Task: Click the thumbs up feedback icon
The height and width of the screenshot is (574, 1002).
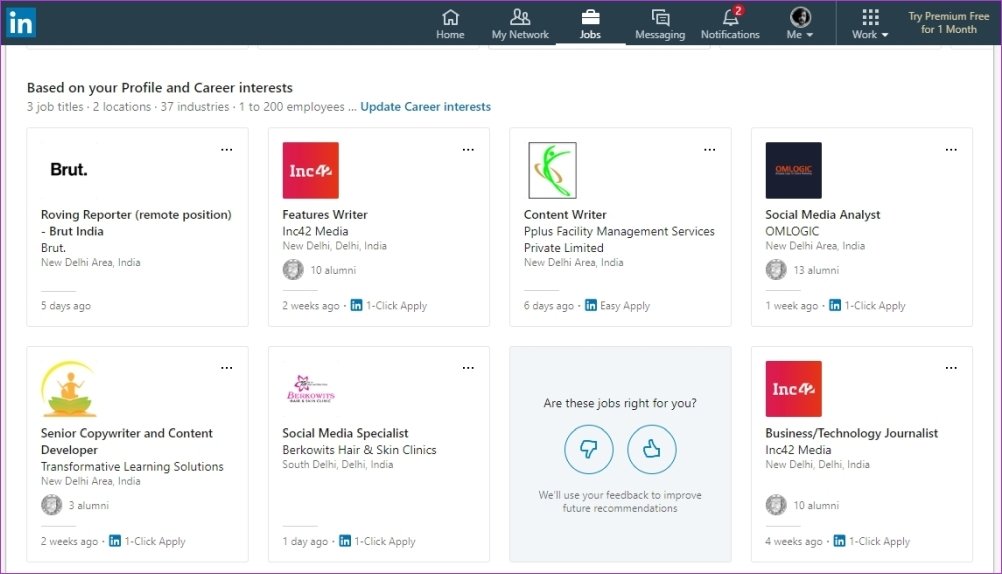Action: 652,449
